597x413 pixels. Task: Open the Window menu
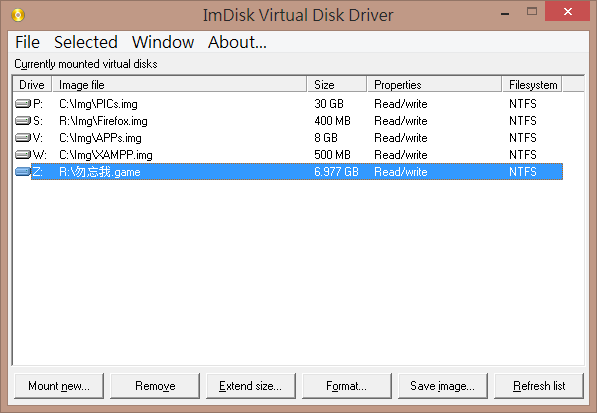[x=163, y=42]
